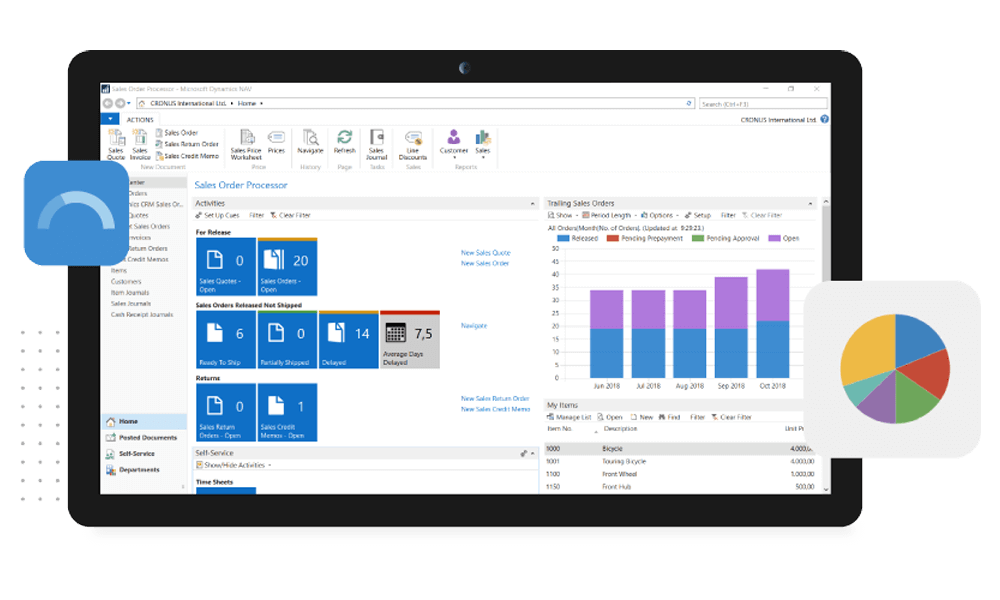Click the Pending Prepayment legend swatch
Screen dimensions: 1000x600
[x=613, y=238]
